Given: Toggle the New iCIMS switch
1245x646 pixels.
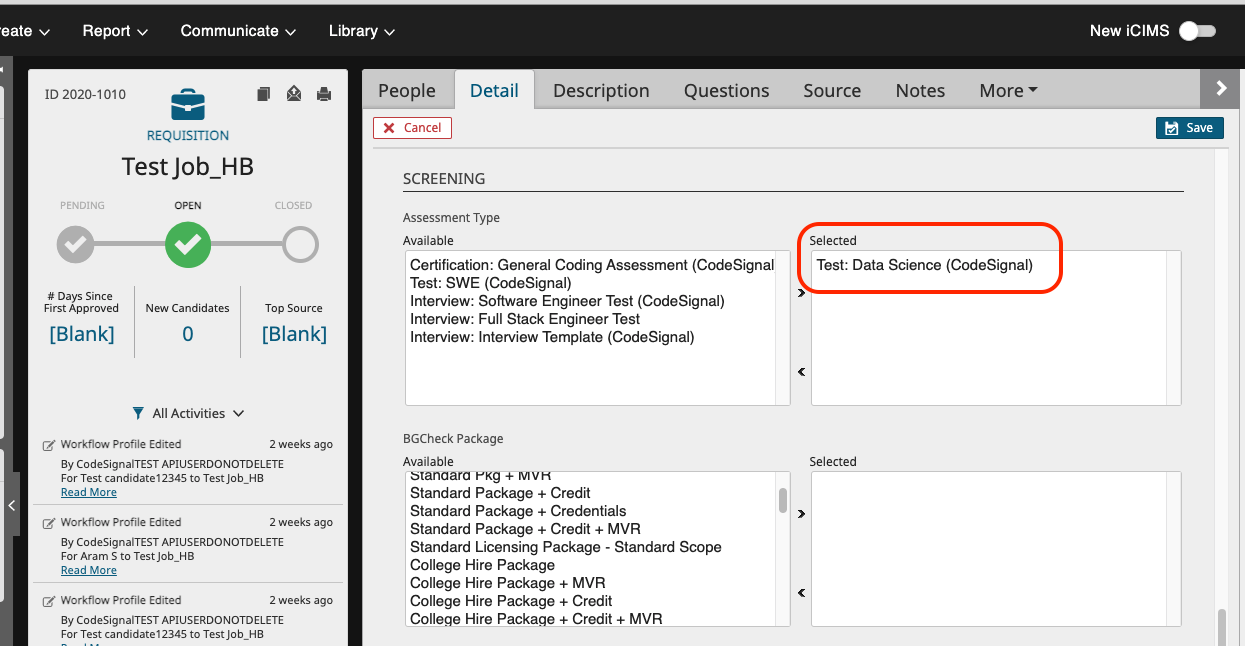Looking at the screenshot, I should [x=1197, y=31].
